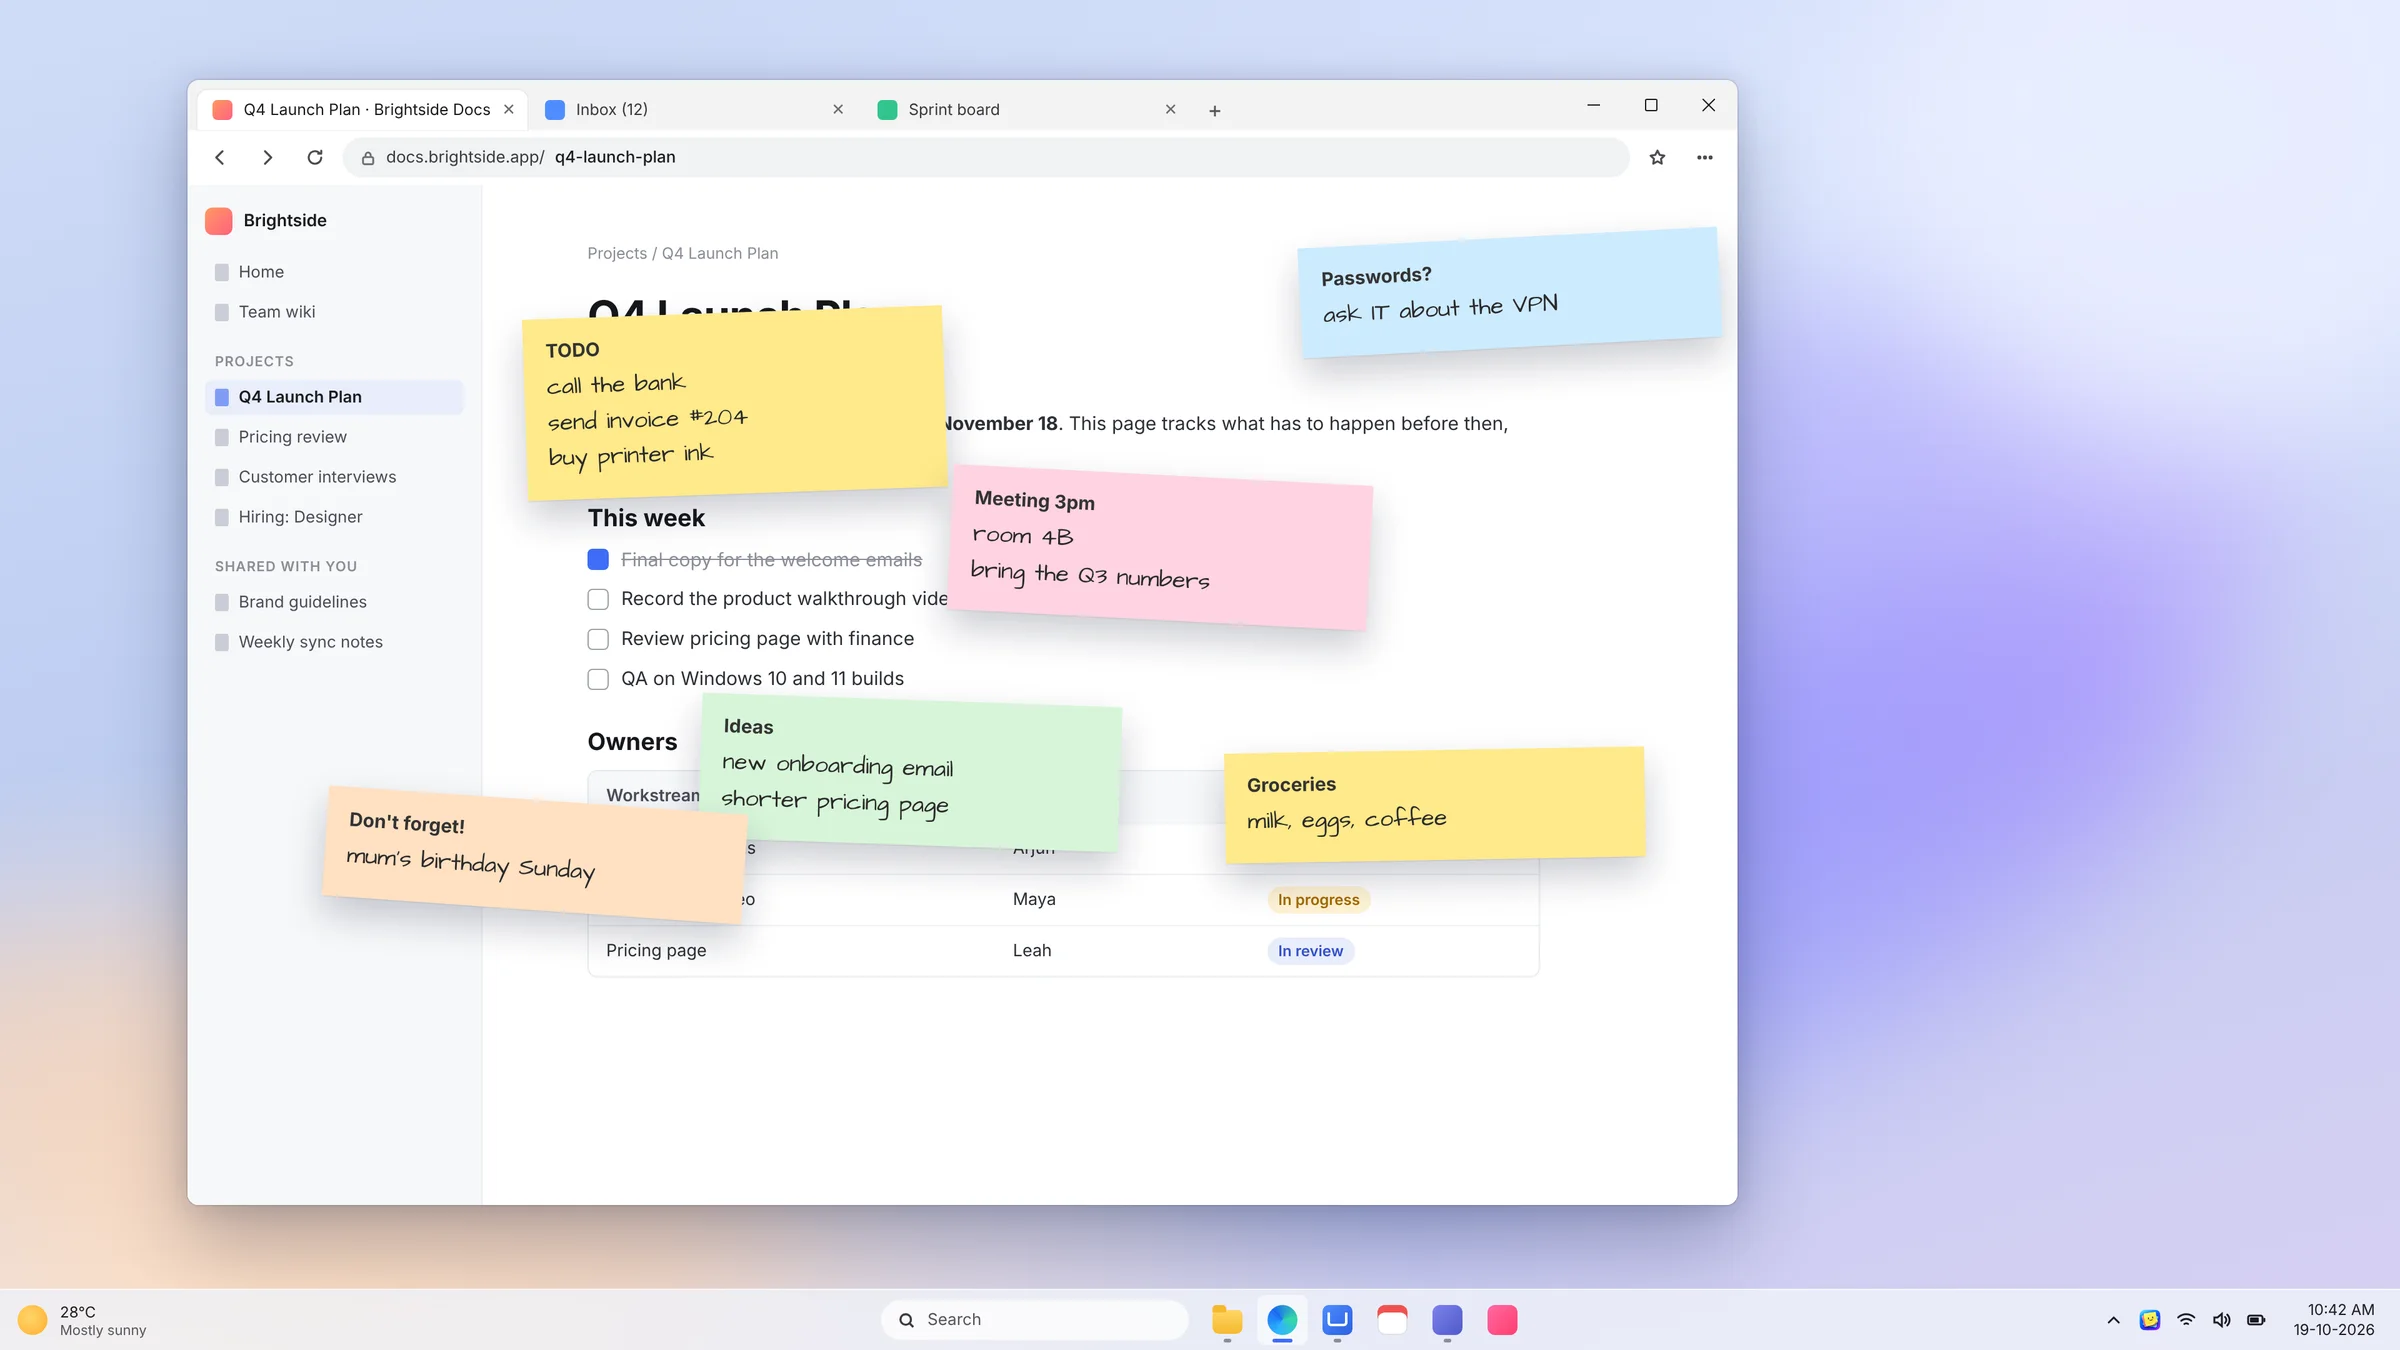Click the blue browser icon in taskbar
Screen dimensions: 2400x1350
(x=1282, y=1320)
